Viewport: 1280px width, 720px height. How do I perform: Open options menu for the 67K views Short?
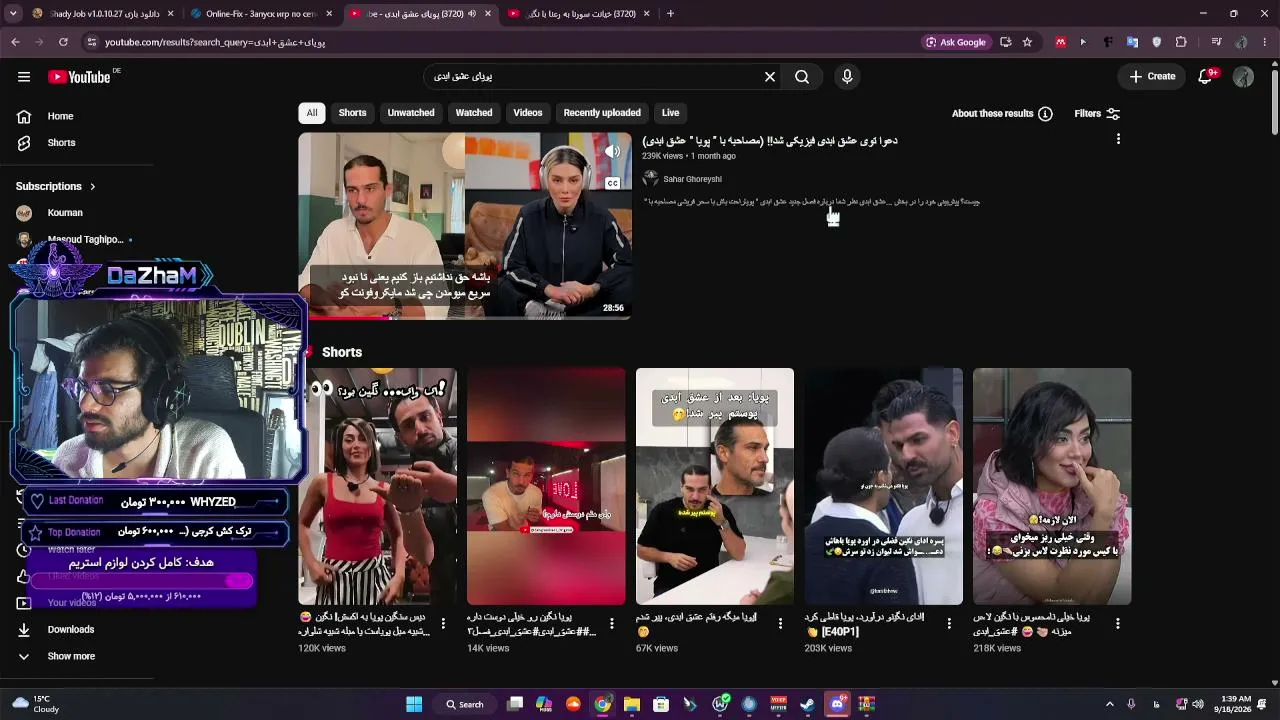click(781, 624)
